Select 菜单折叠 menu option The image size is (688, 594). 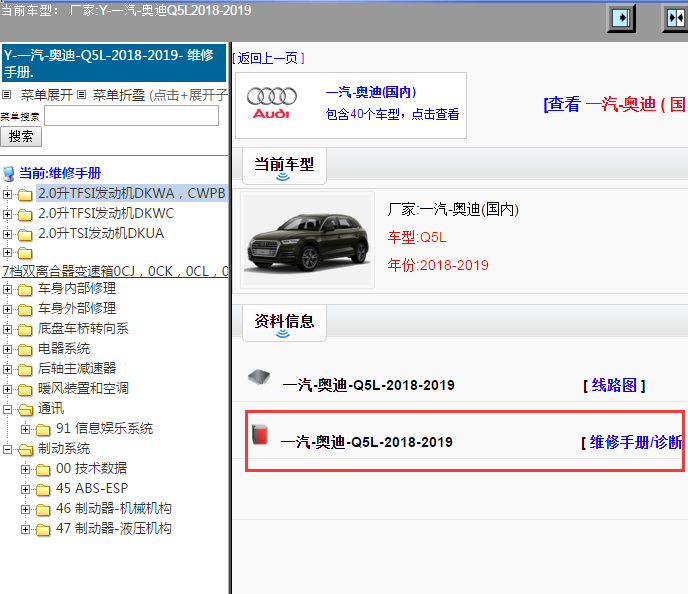(x=118, y=94)
